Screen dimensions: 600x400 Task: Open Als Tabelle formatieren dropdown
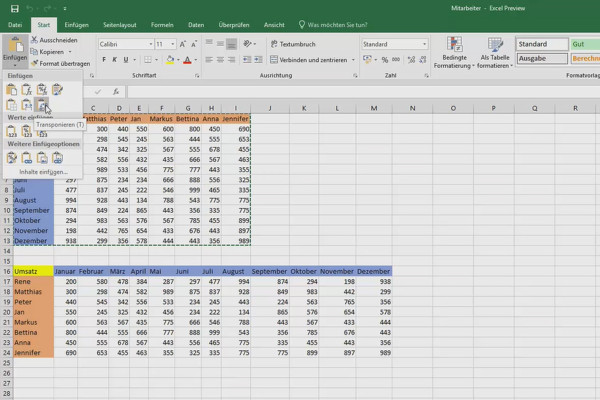[495, 52]
